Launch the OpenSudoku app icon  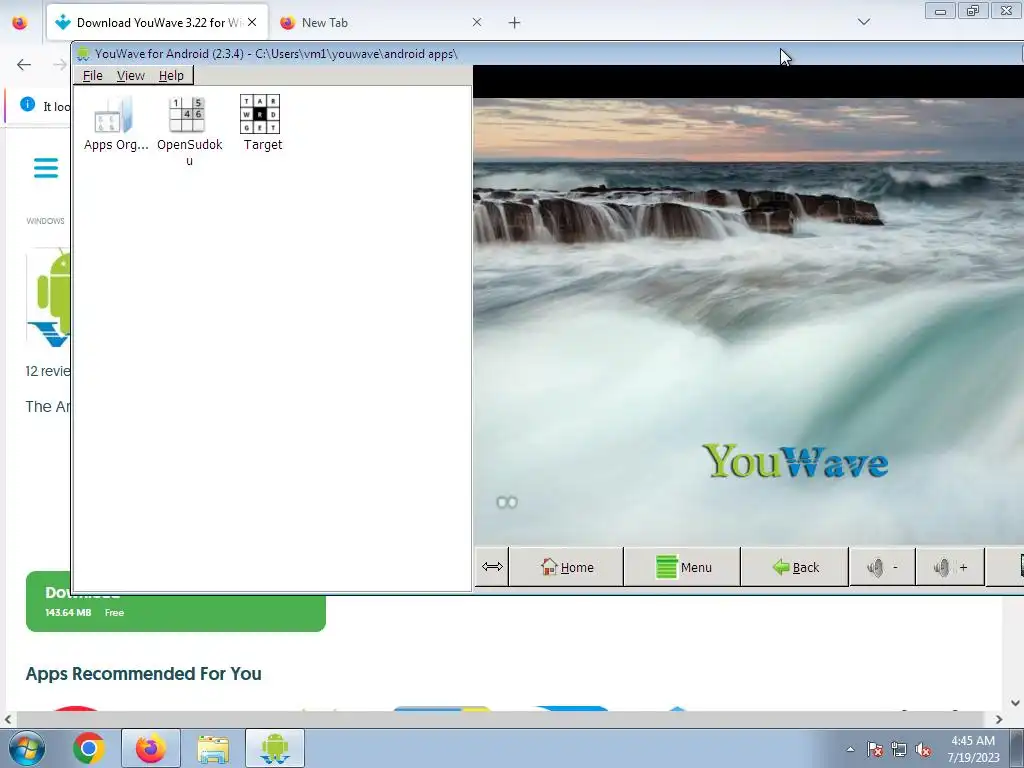189,130
